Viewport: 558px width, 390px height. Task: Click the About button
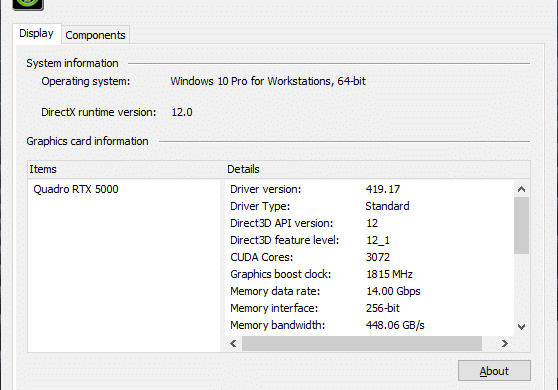pyautogui.click(x=494, y=371)
